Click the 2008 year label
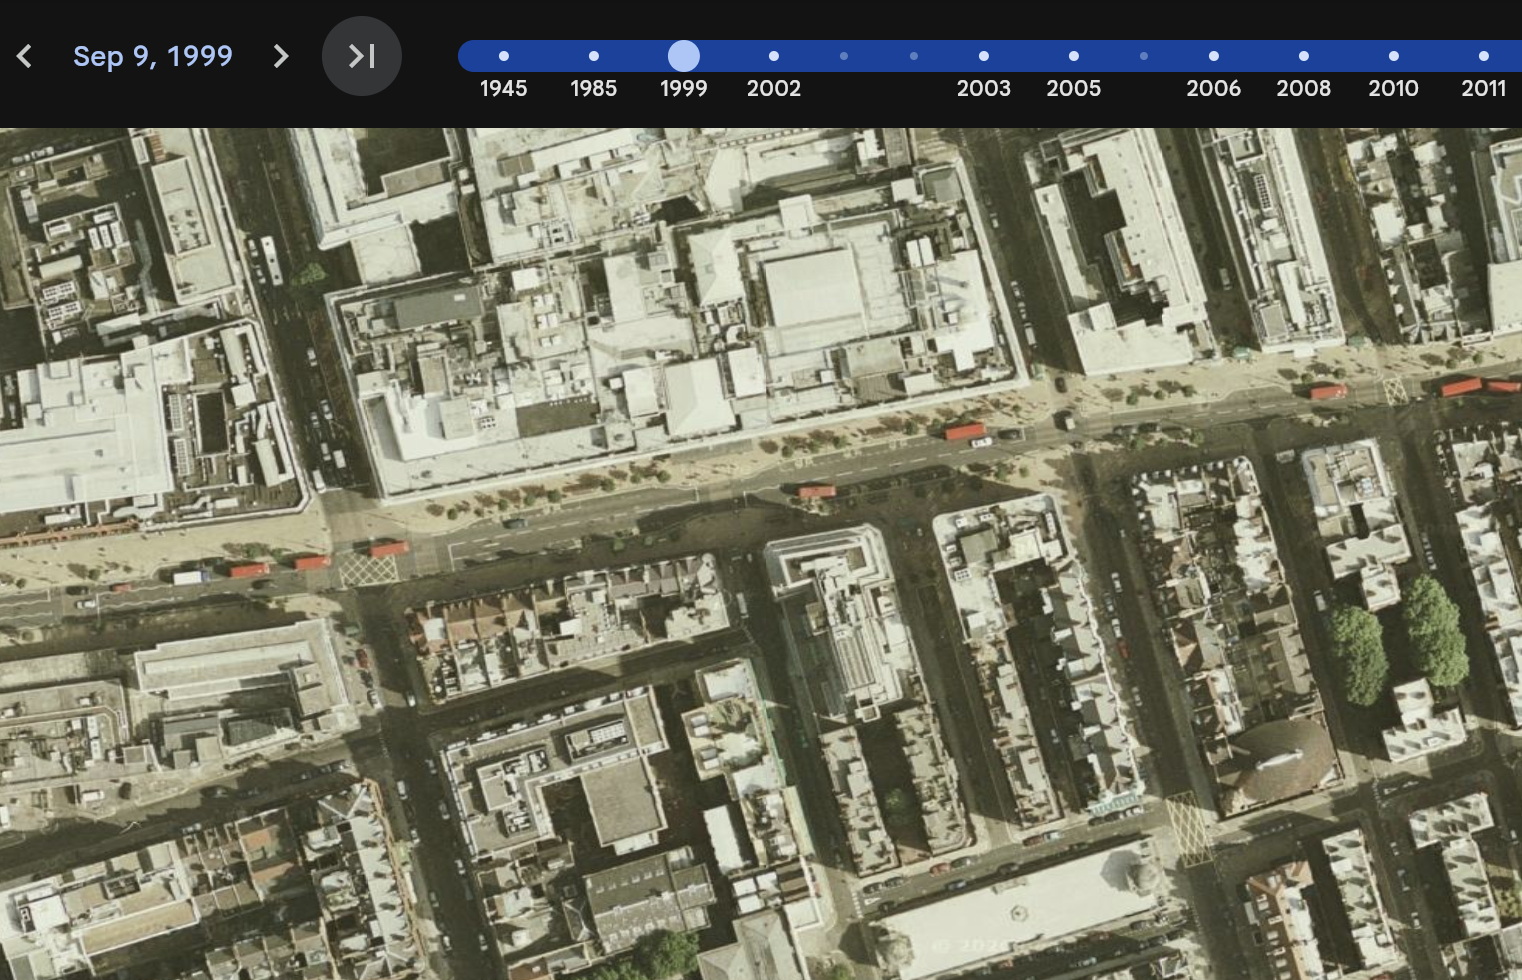The width and height of the screenshot is (1522, 980). click(1304, 88)
